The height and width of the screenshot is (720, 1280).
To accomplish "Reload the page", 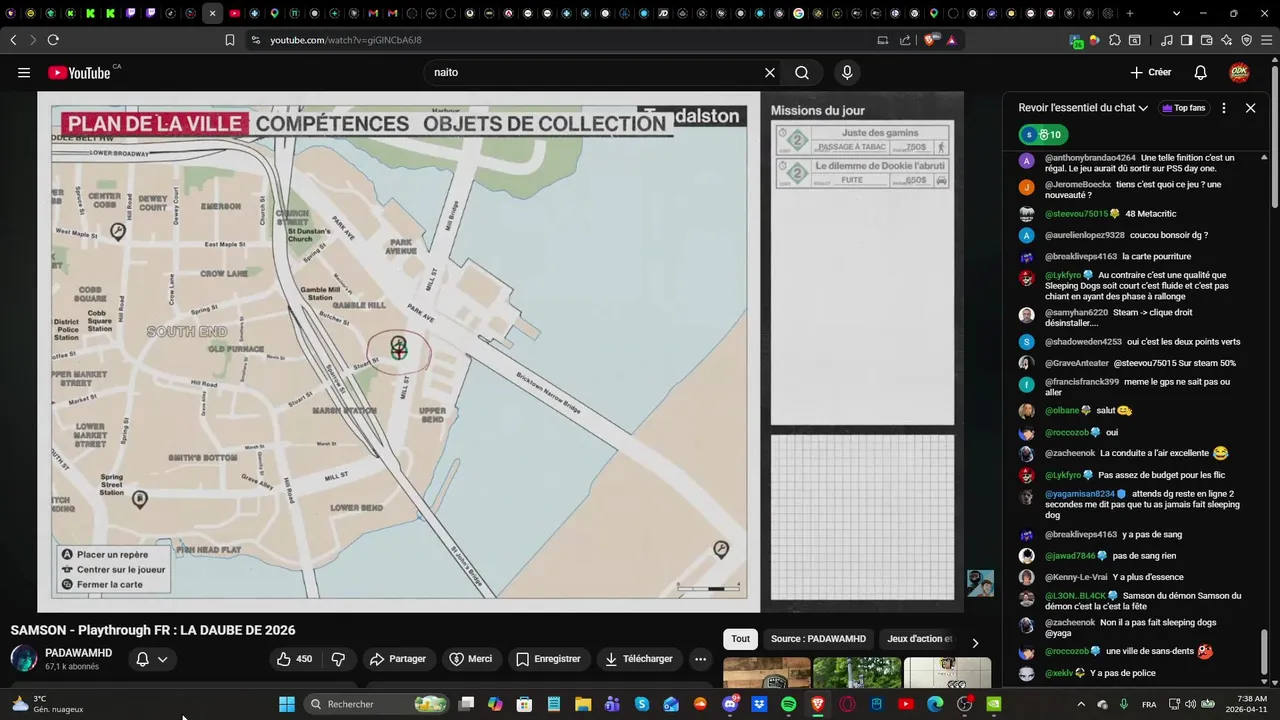I will [x=53, y=40].
